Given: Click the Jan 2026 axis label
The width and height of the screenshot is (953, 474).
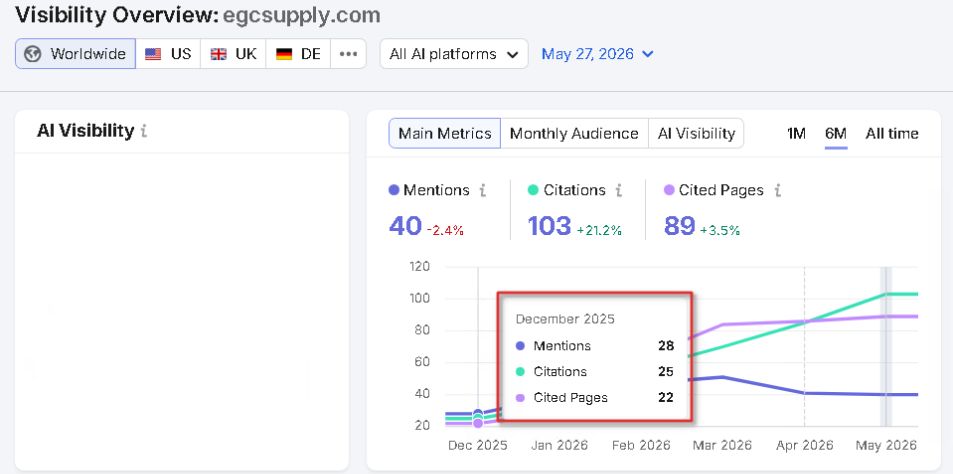Looking at the screenshot, I should click(x=559, y=445).
